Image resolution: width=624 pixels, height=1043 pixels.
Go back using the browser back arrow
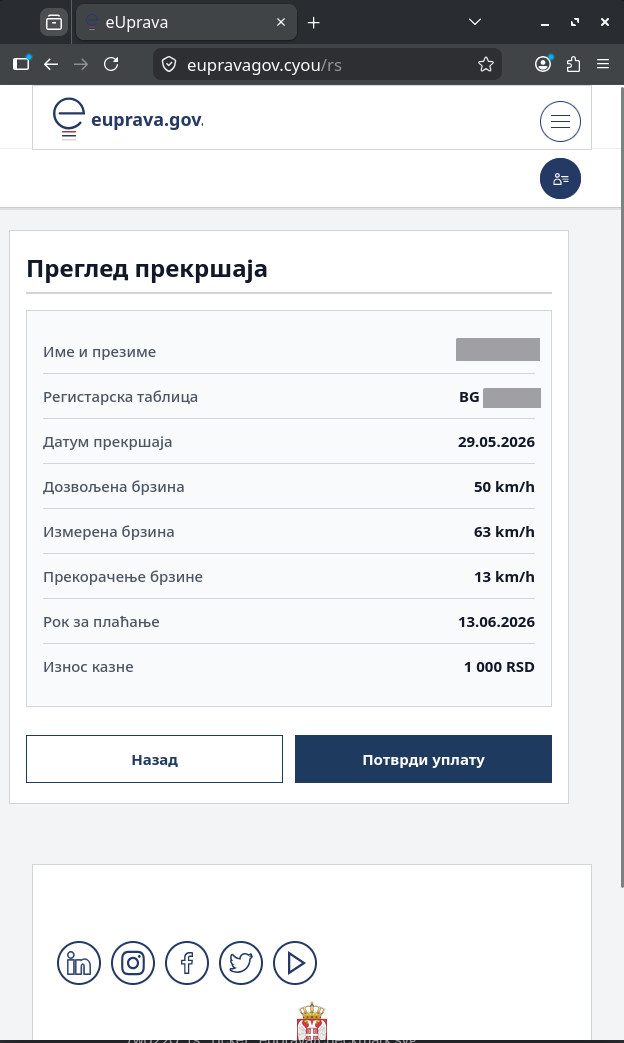(x=51, y=65)
